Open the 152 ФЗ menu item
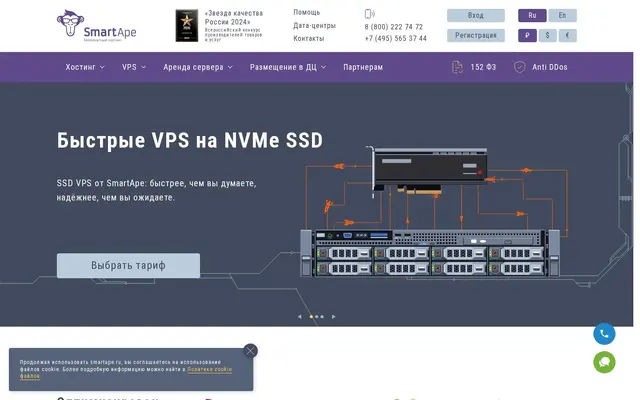The image size is (640, 400). (483, 67)
